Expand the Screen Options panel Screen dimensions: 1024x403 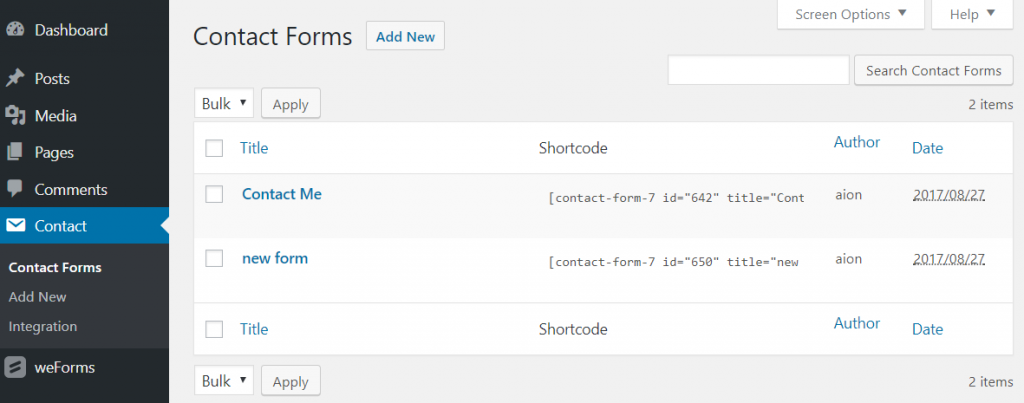[x=851, y=14]
